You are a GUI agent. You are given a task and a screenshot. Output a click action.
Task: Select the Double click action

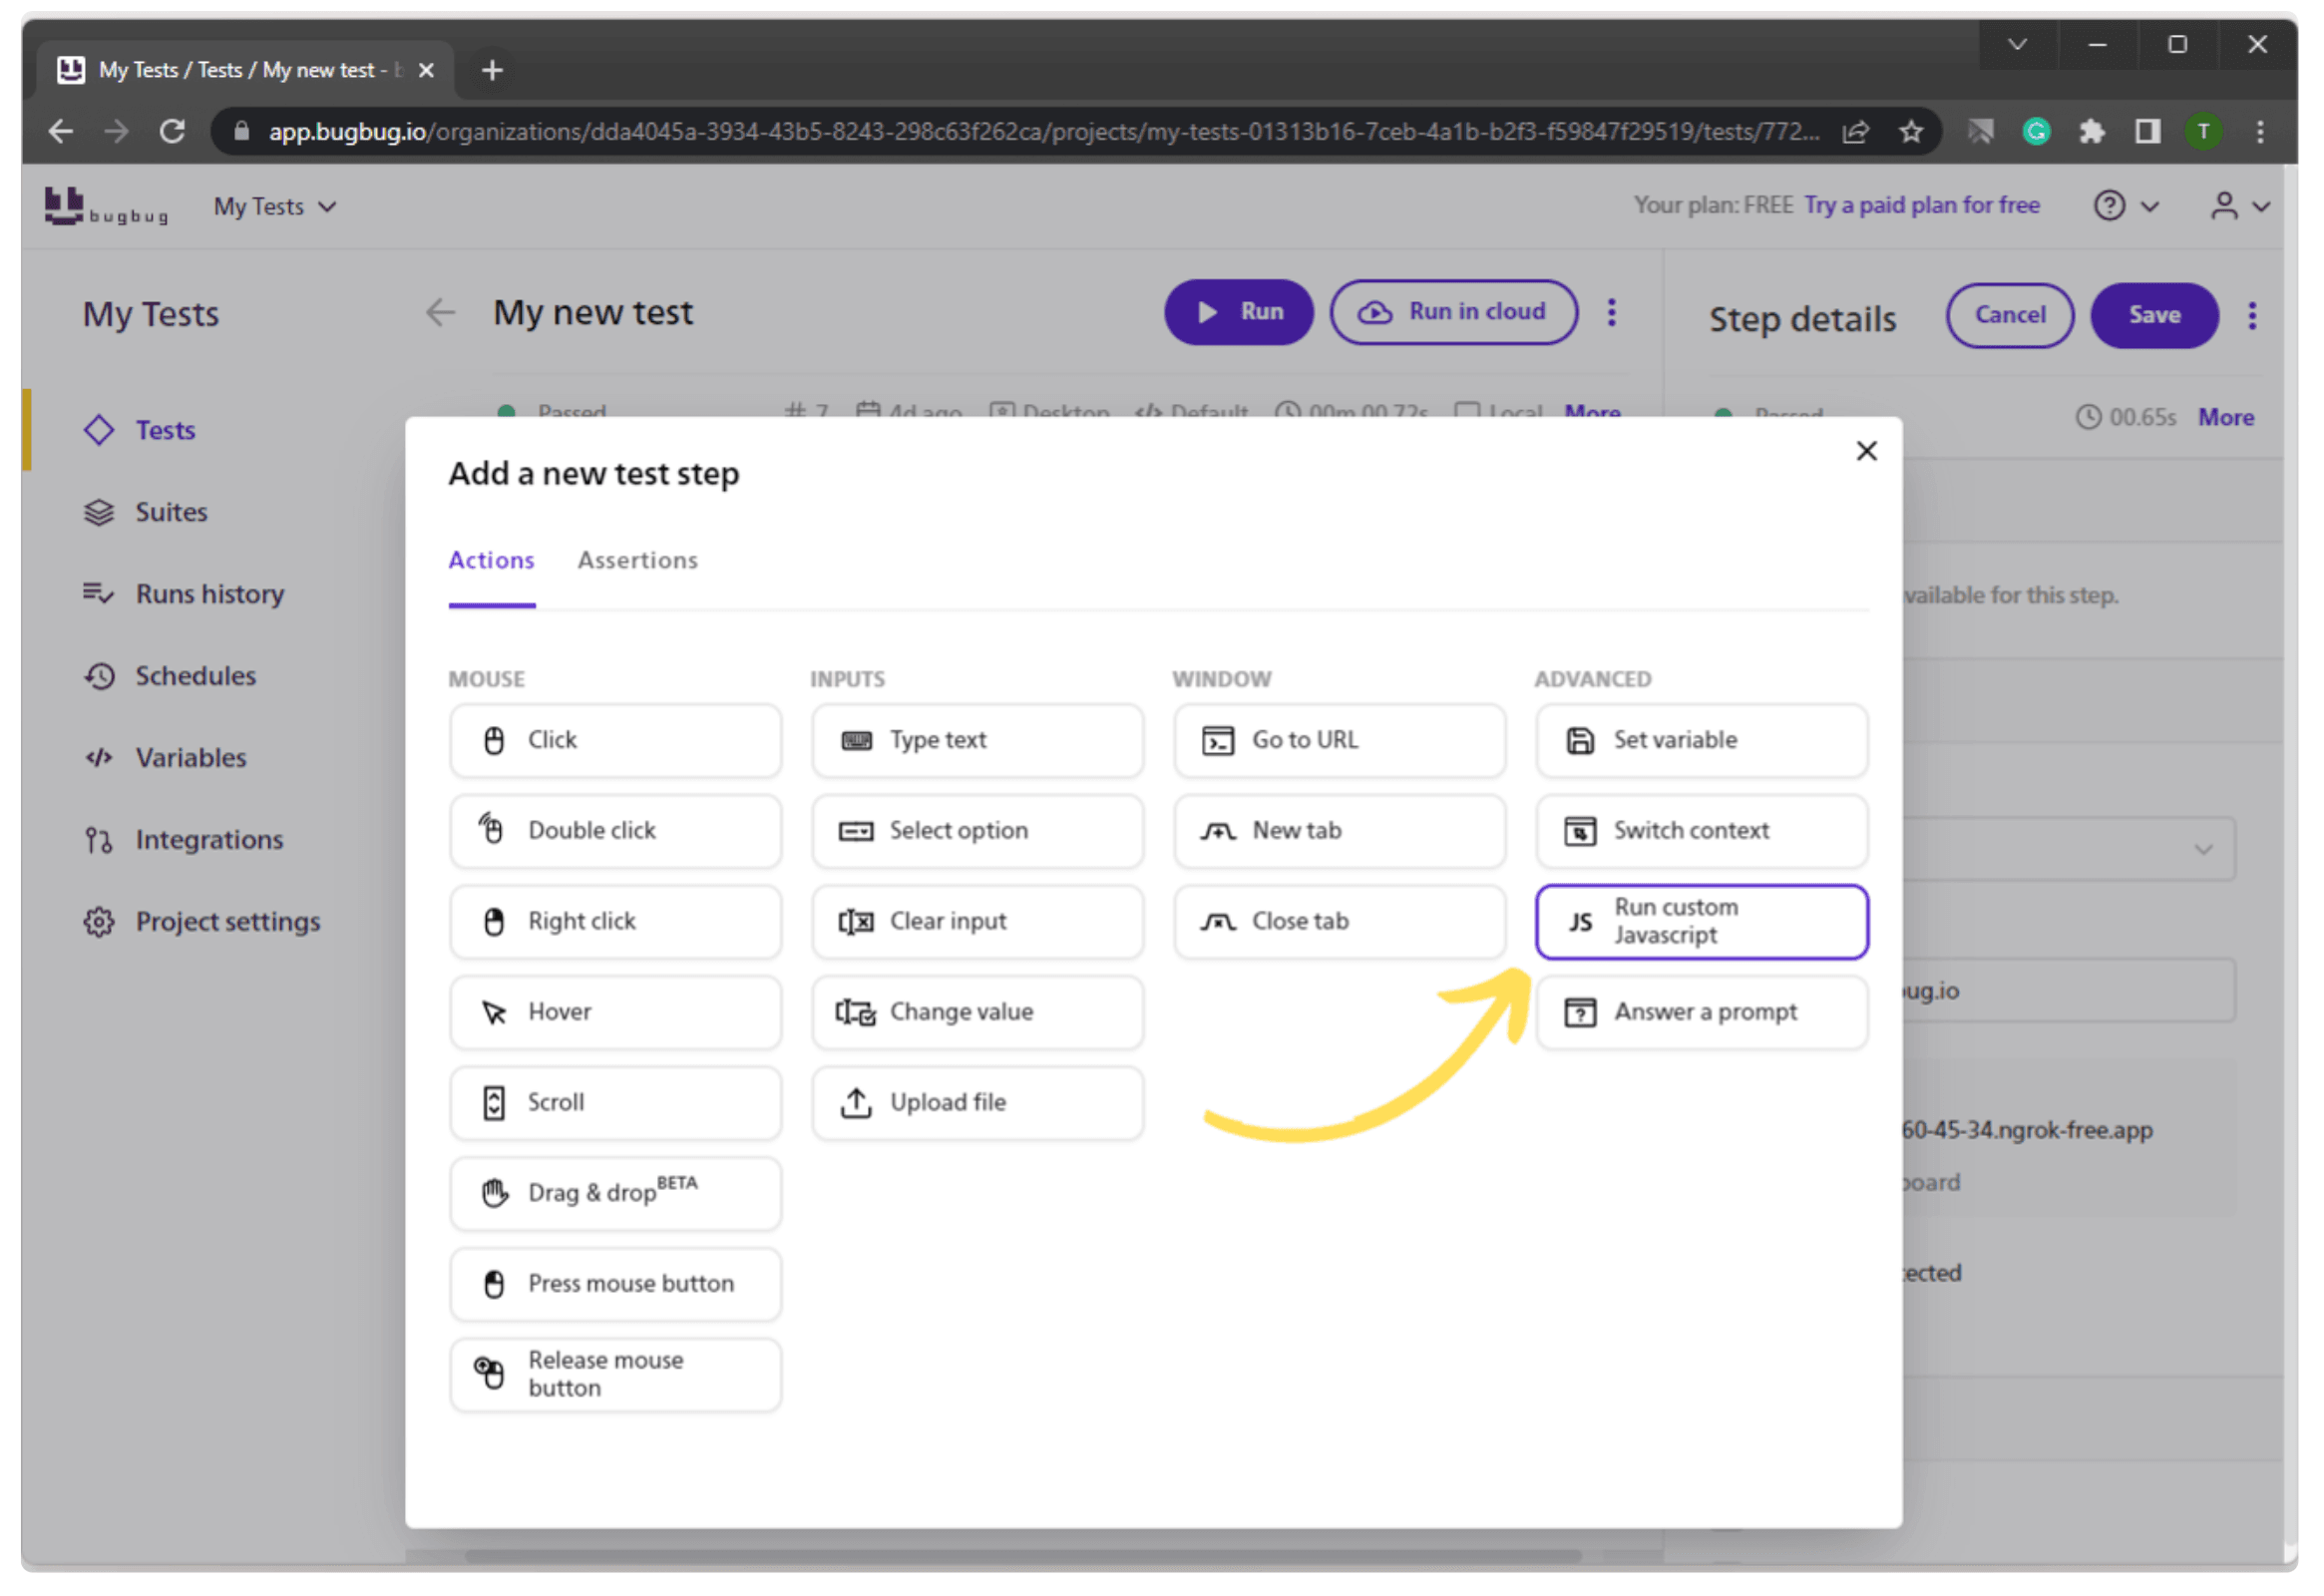pos(615,831)
